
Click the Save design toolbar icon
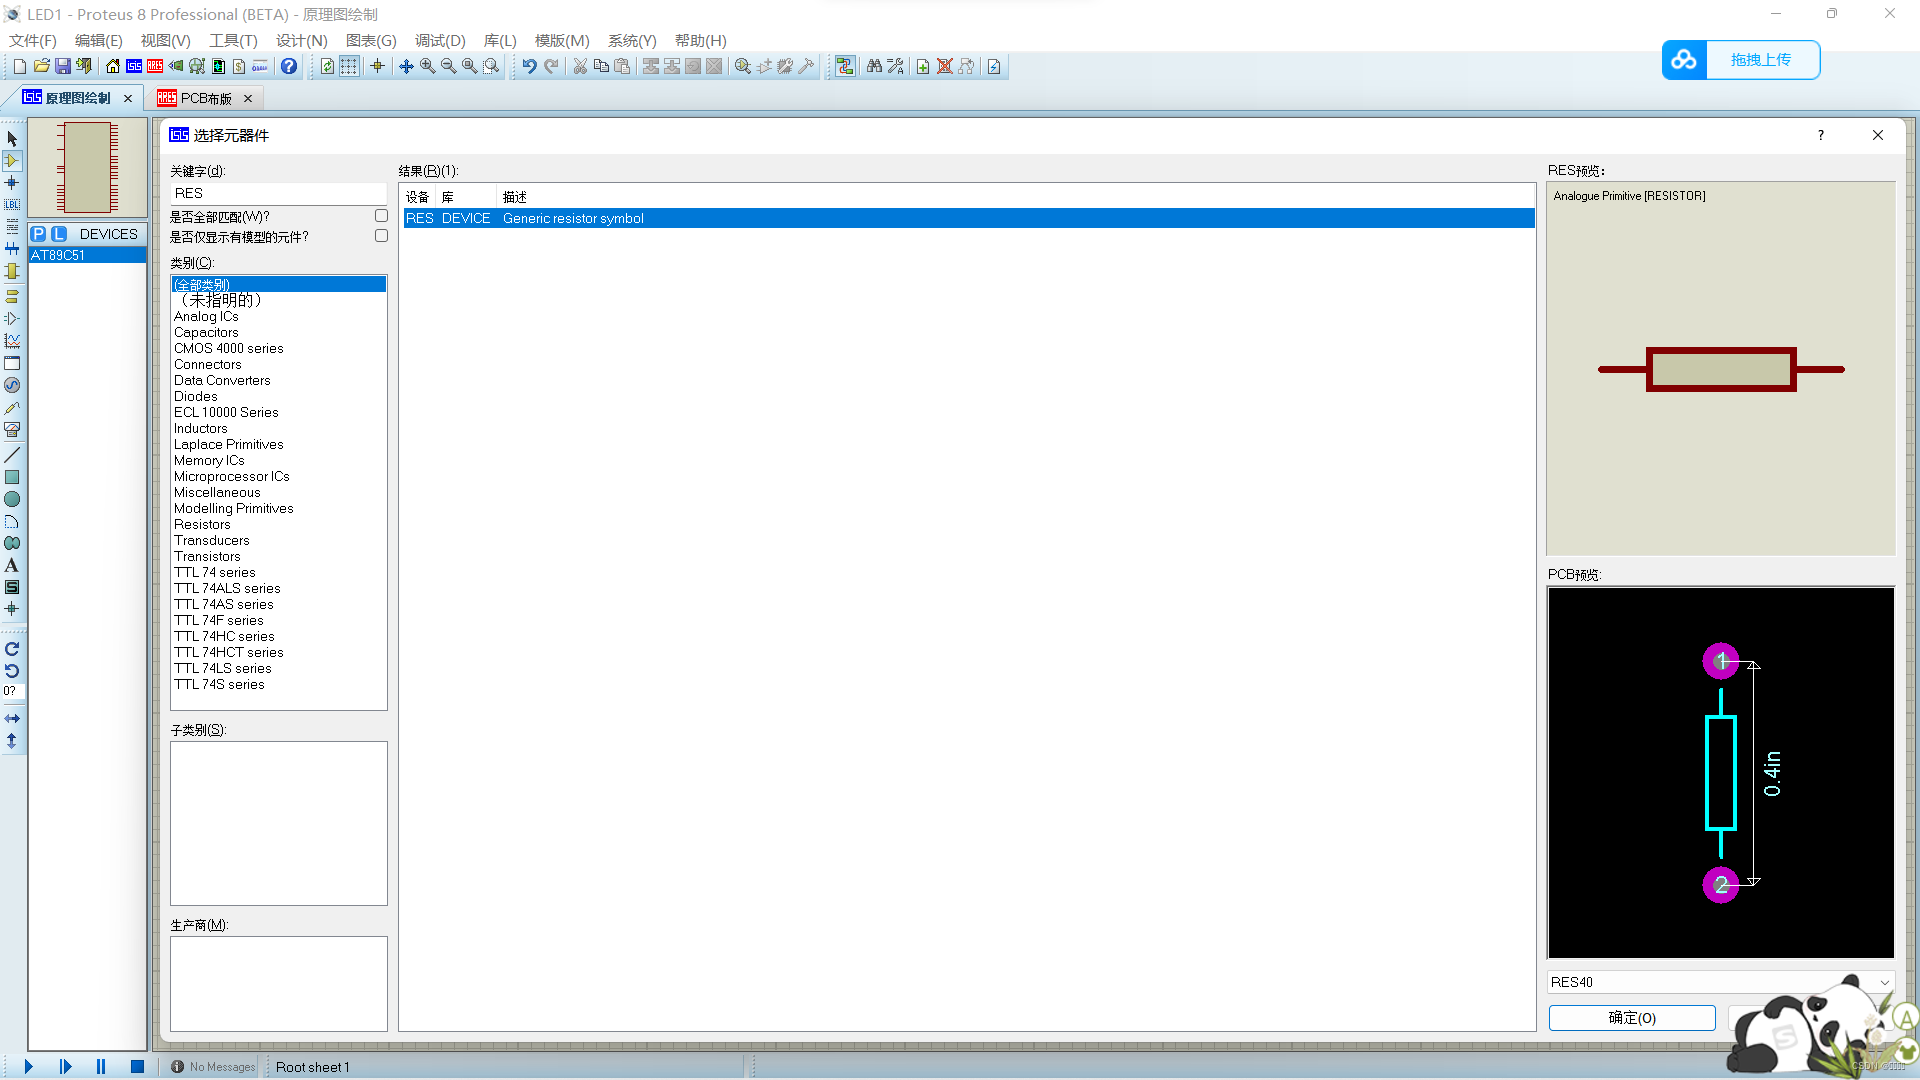point(63,66)
